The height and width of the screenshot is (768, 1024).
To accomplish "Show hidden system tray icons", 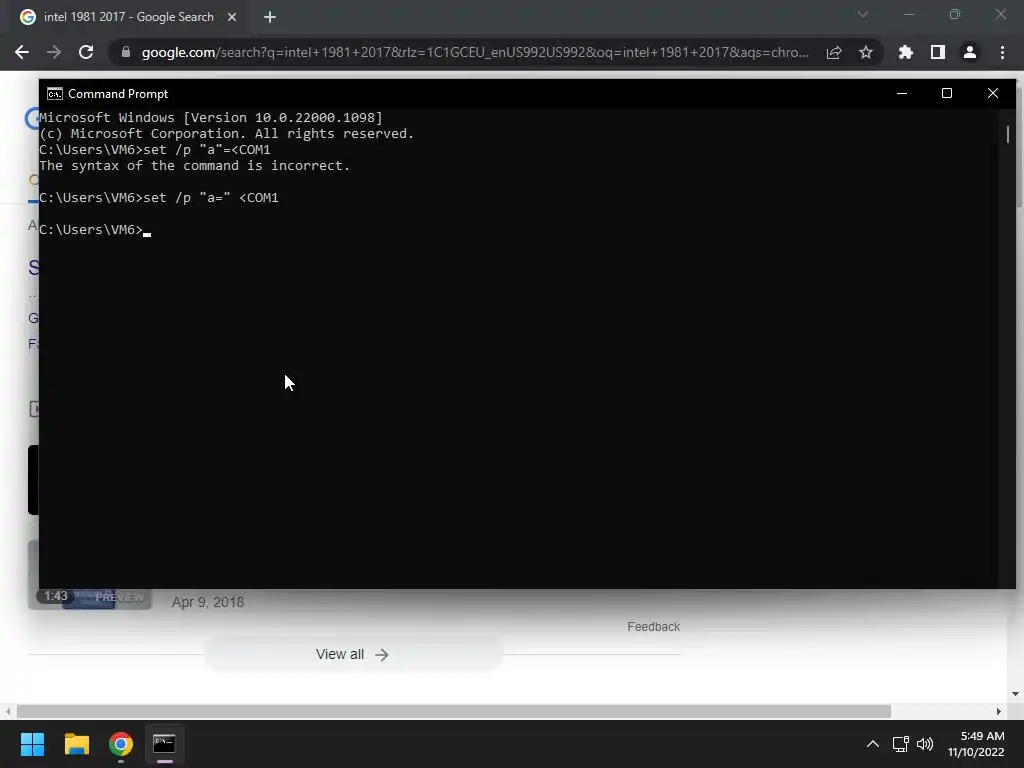I will point(872,744).
